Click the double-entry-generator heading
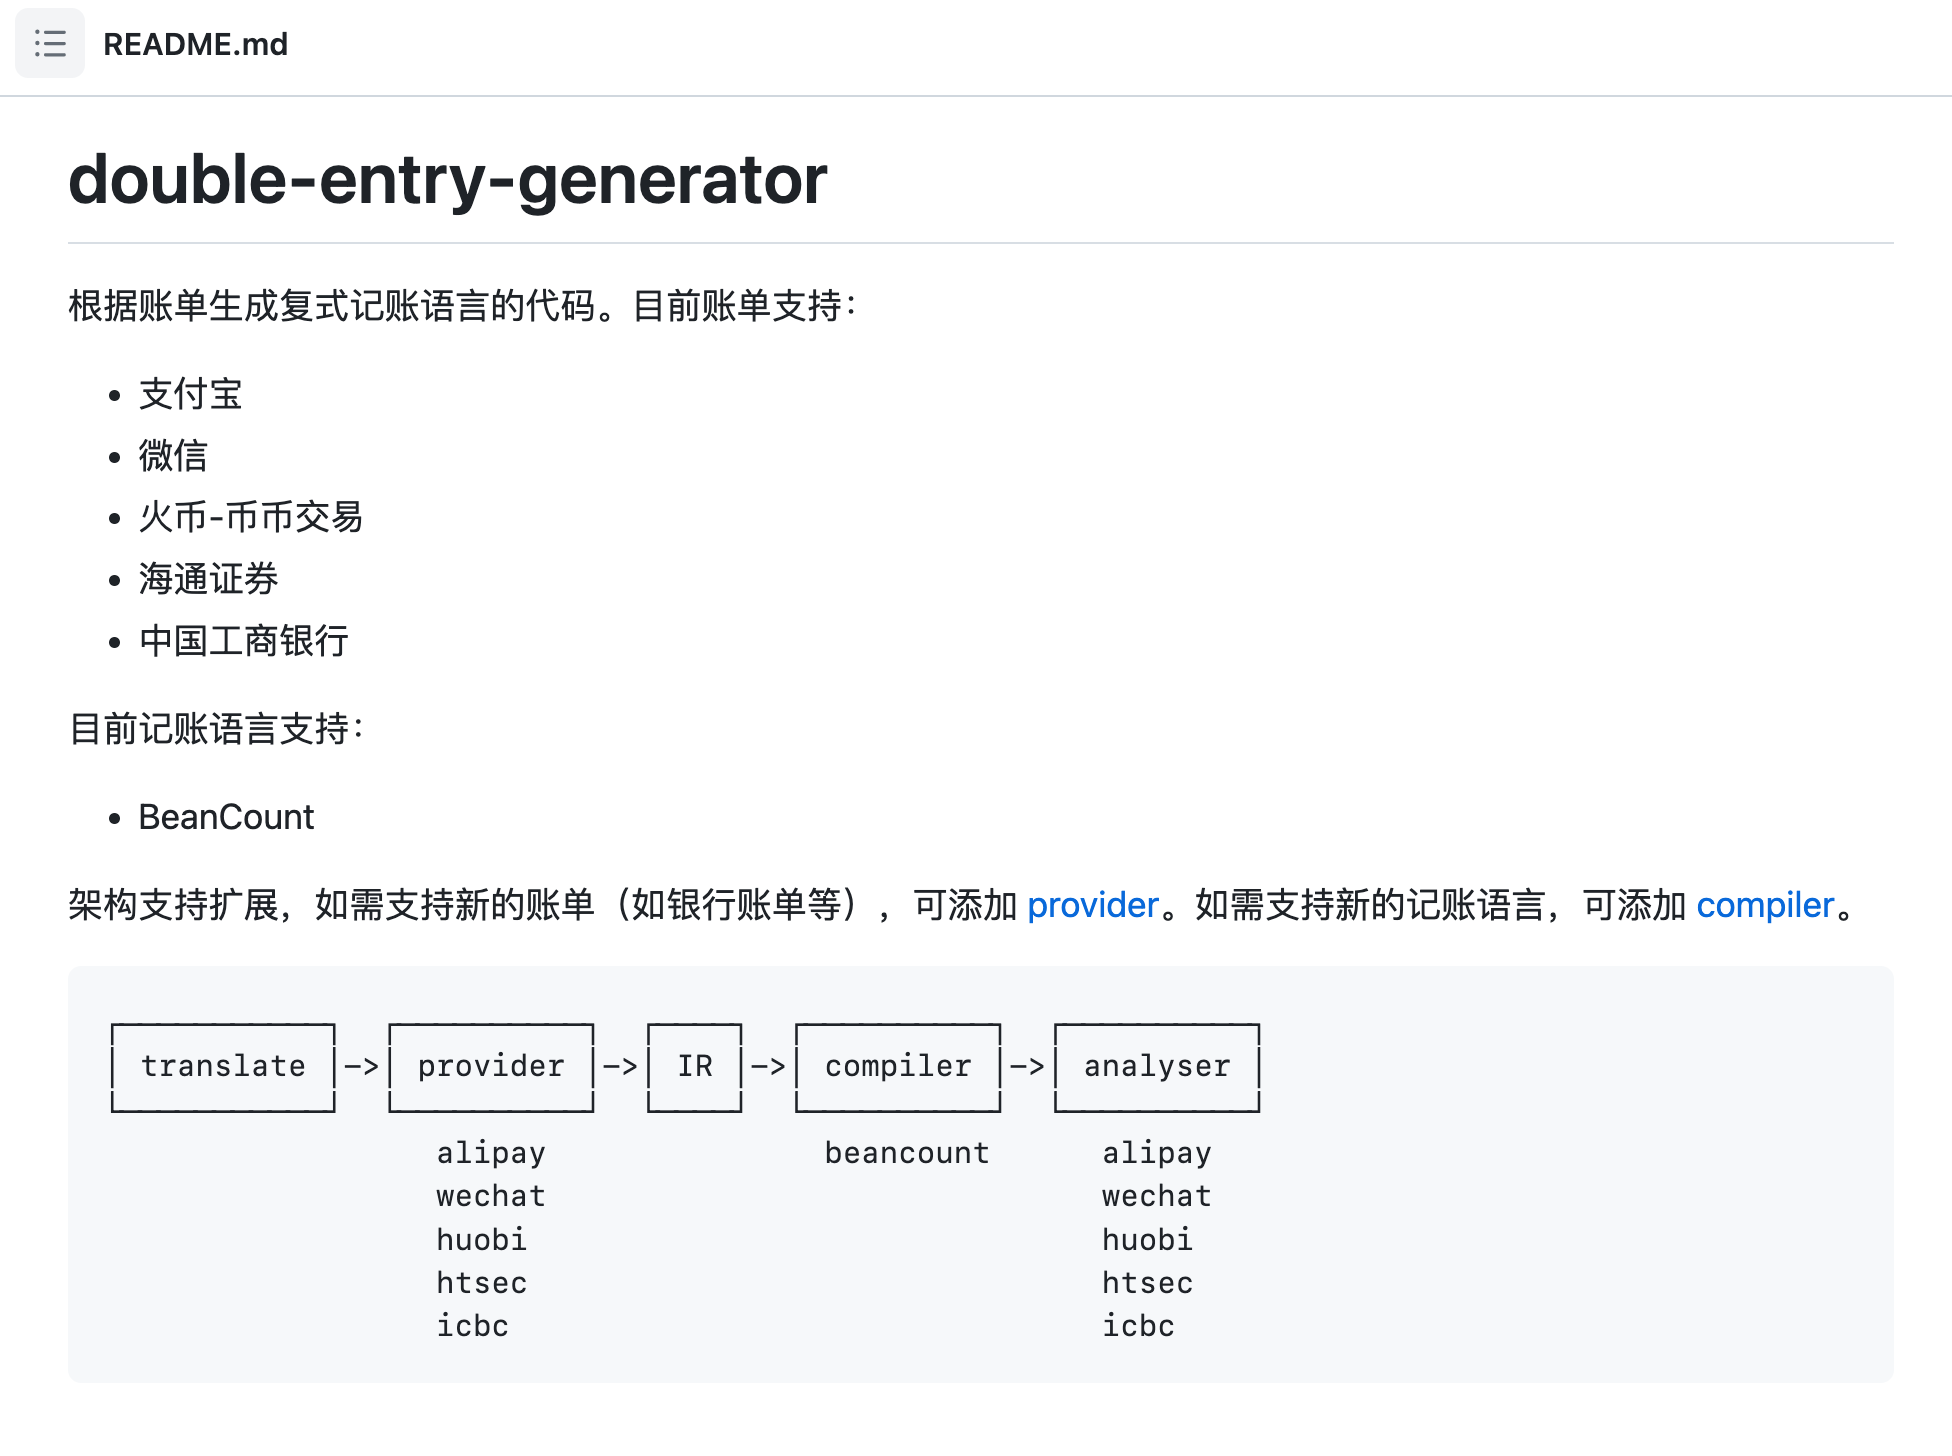The height and width of the screenshot is (1456, 1952). click(447, 181)
